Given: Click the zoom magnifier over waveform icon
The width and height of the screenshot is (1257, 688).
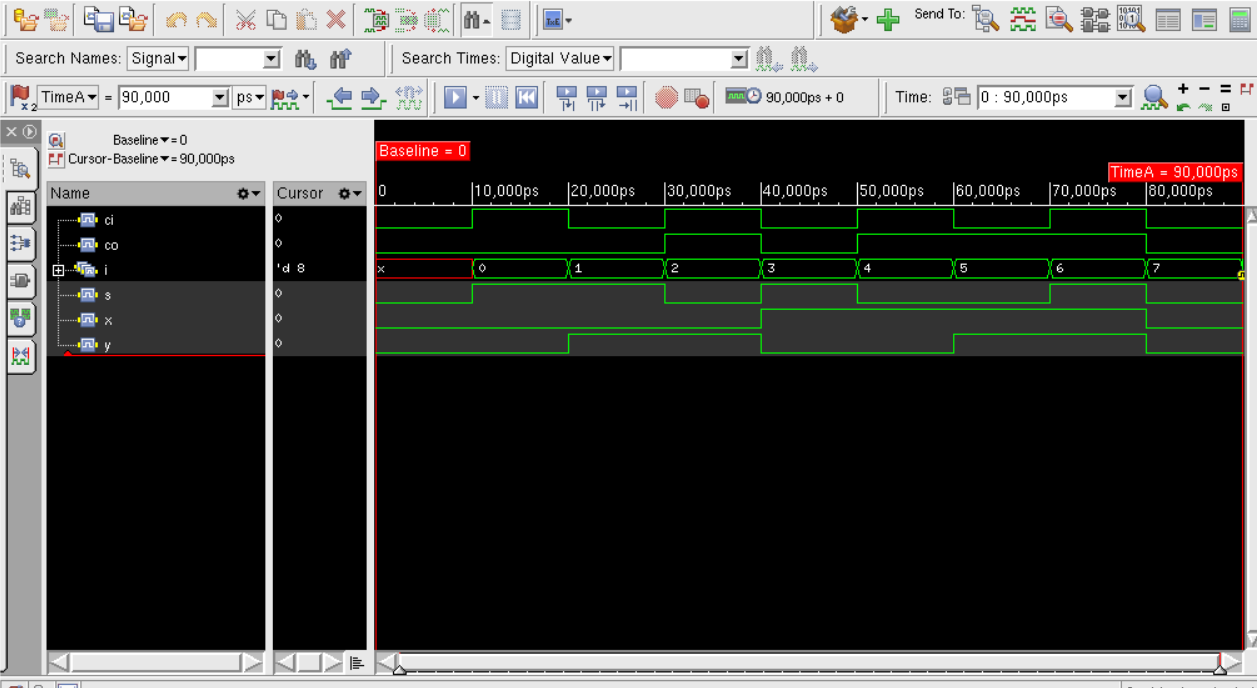Looking at the screenshot, I should (x=1155, y=97).
